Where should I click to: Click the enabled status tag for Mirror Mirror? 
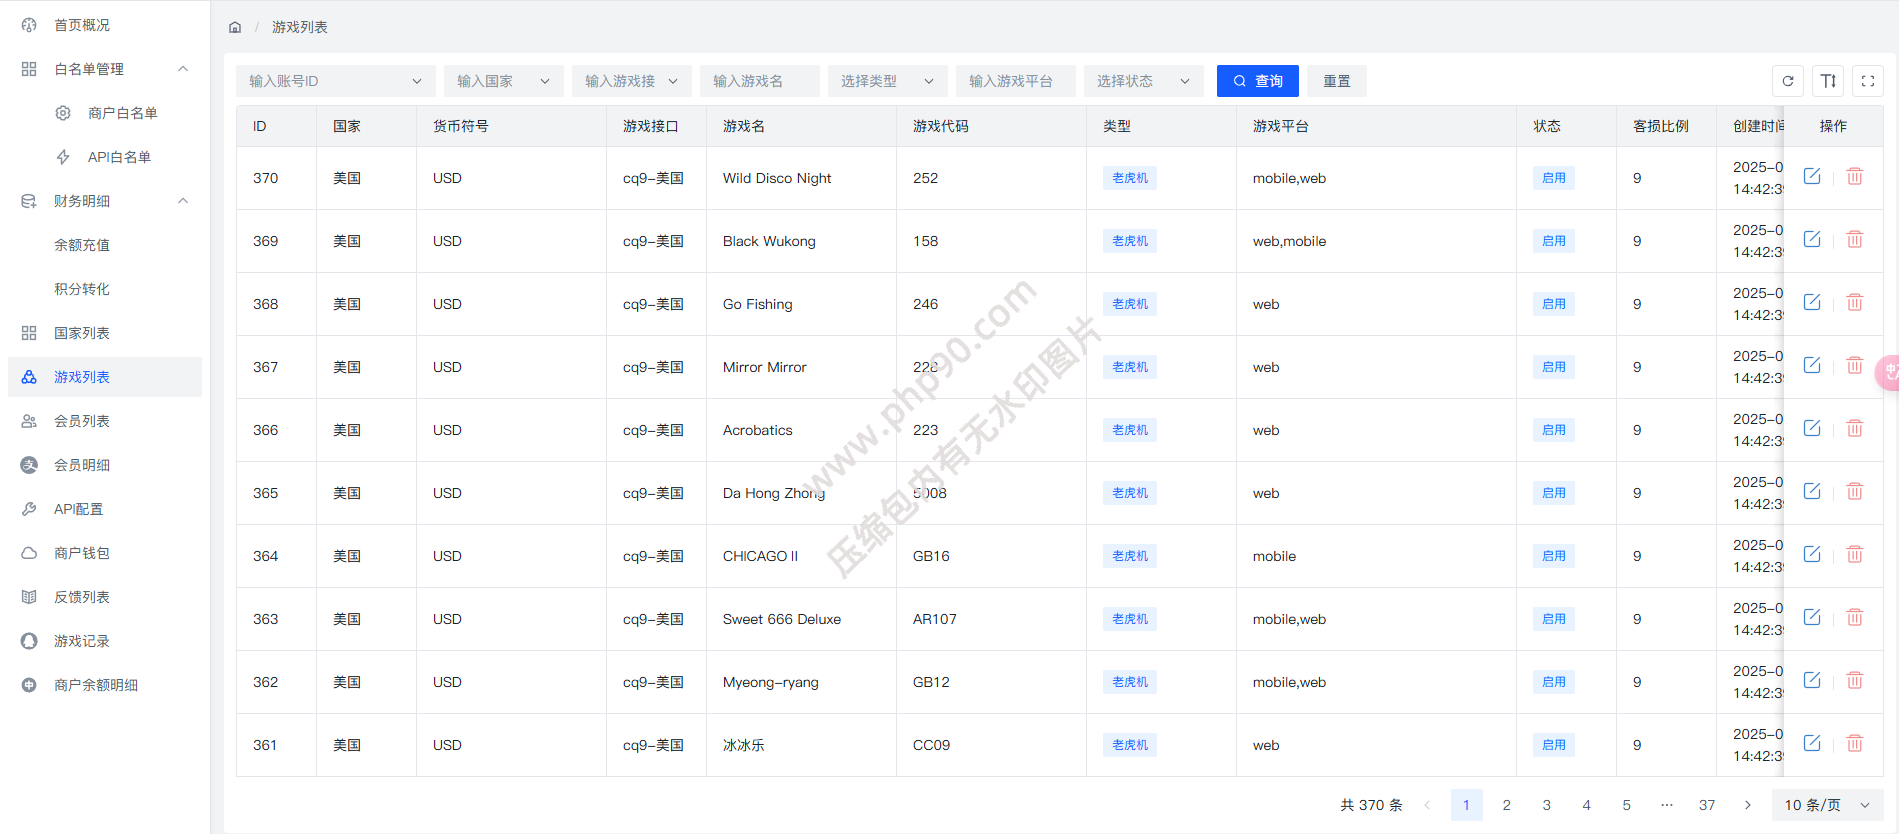(x=1553, y=367)
